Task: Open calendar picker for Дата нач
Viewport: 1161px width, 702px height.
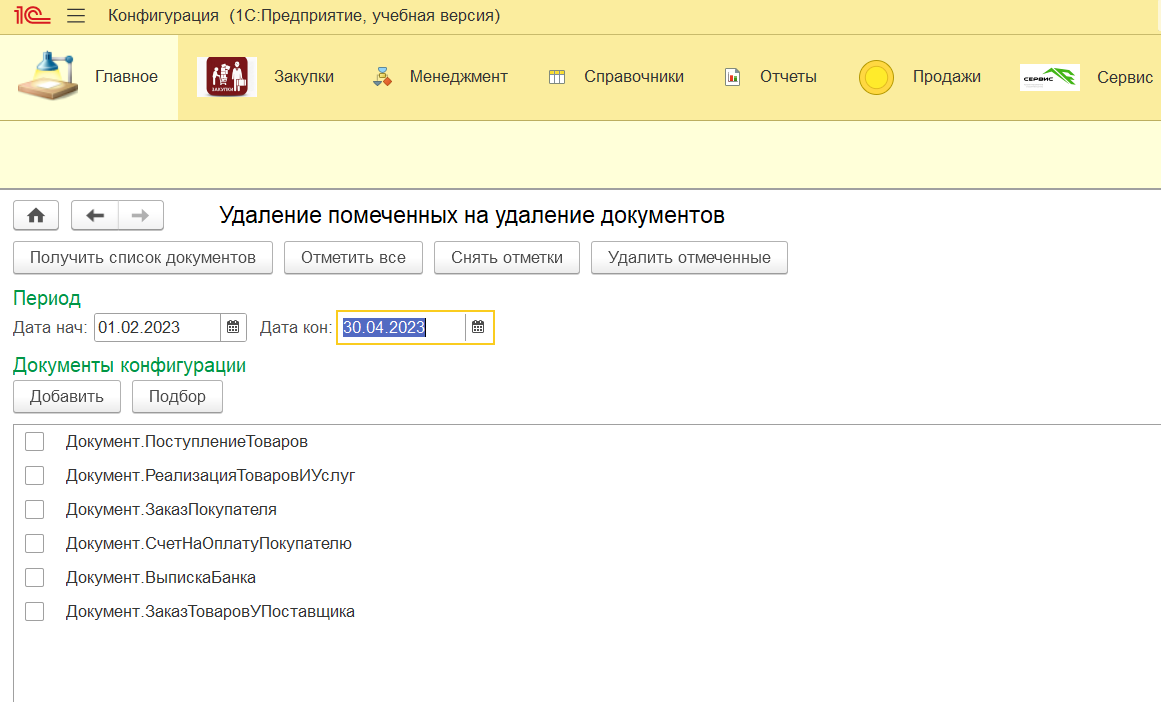Action: [x=233, y=327]
